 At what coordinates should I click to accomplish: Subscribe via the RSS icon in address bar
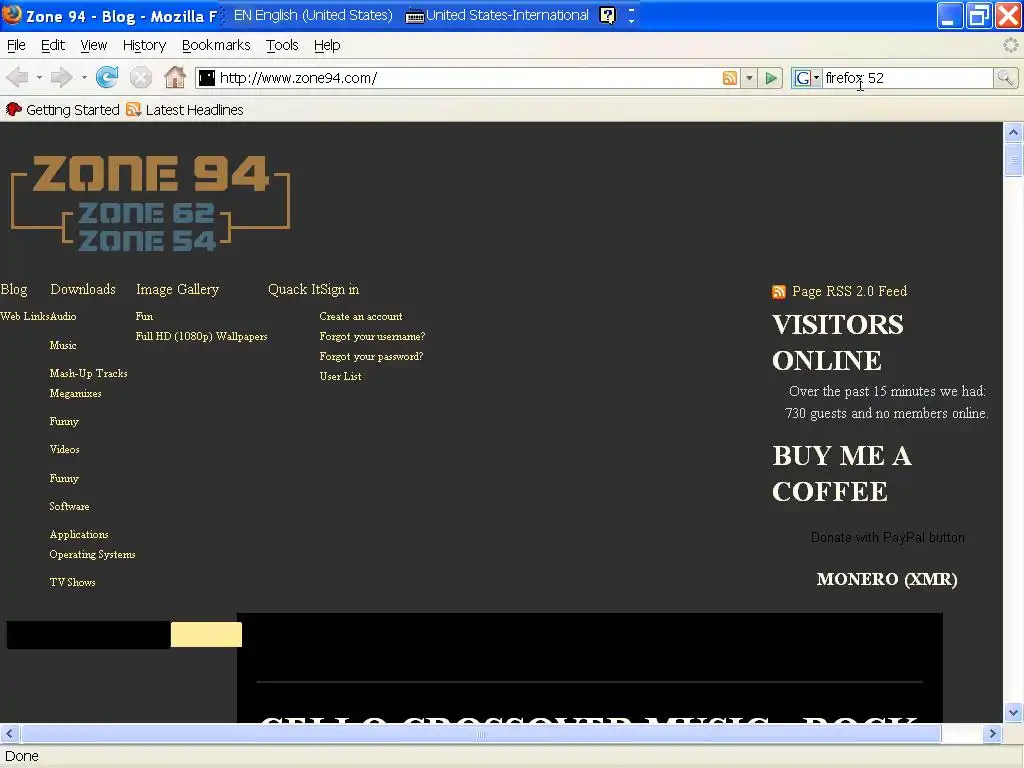click(x=729, y=78)
